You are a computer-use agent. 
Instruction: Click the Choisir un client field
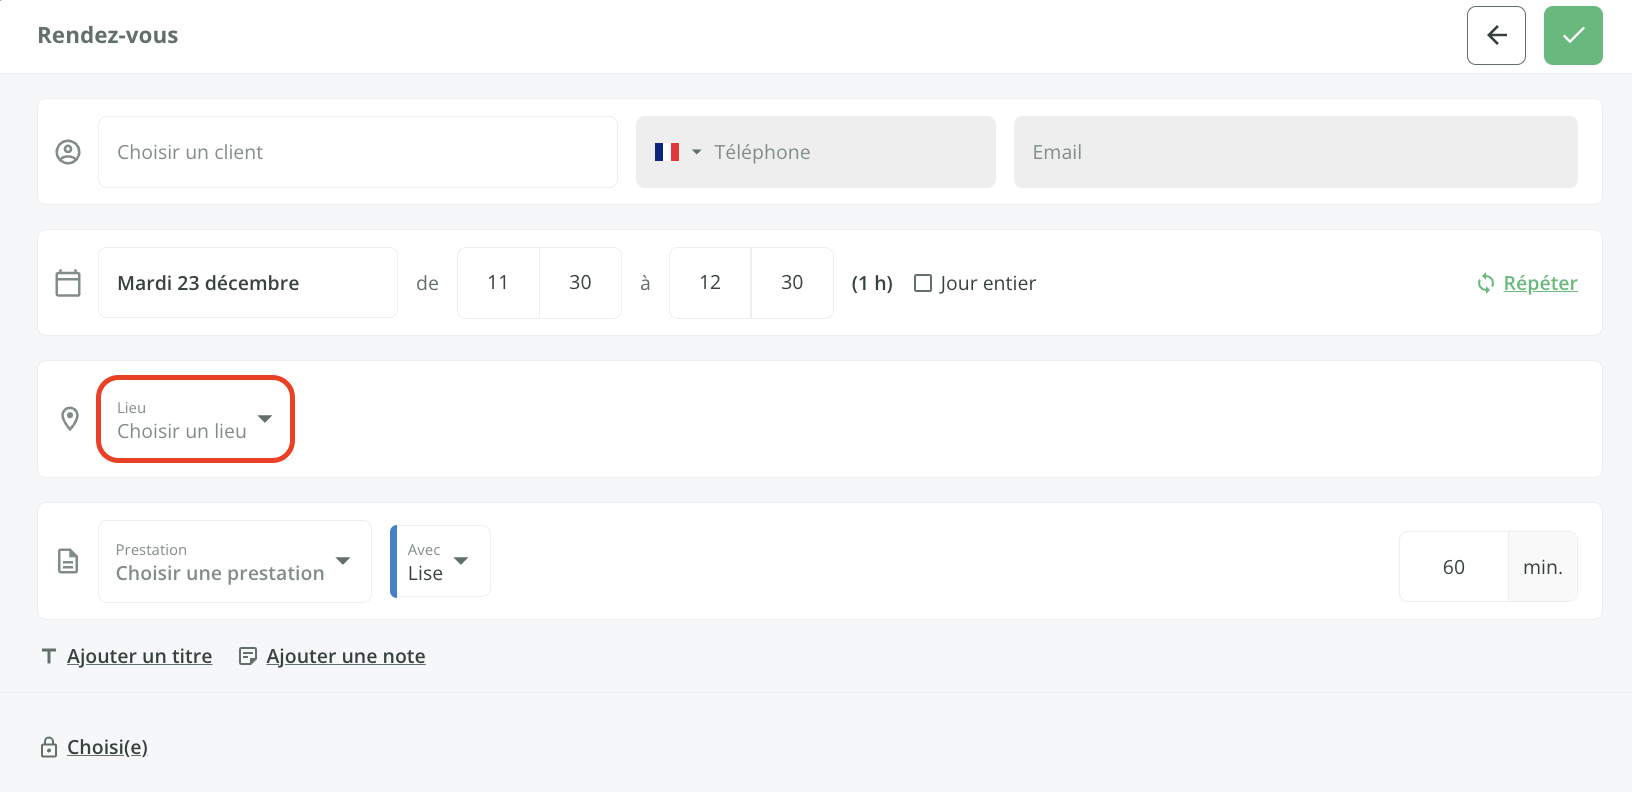tap(357, 152)
